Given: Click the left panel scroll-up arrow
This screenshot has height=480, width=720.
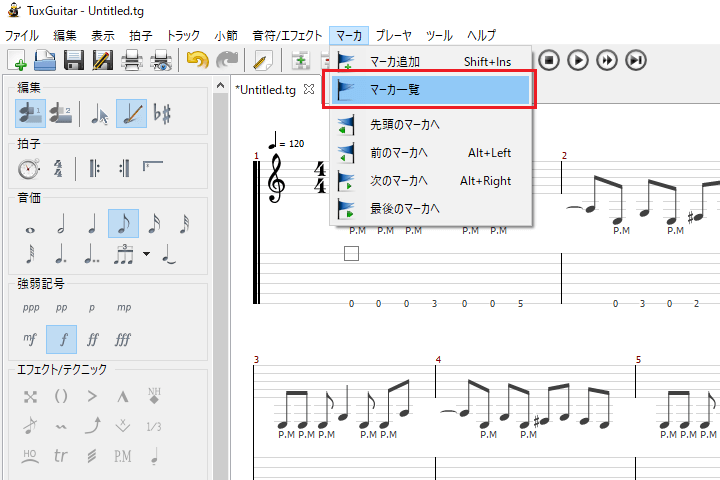Looking at the screenshot, I should [x=221, y=82].
